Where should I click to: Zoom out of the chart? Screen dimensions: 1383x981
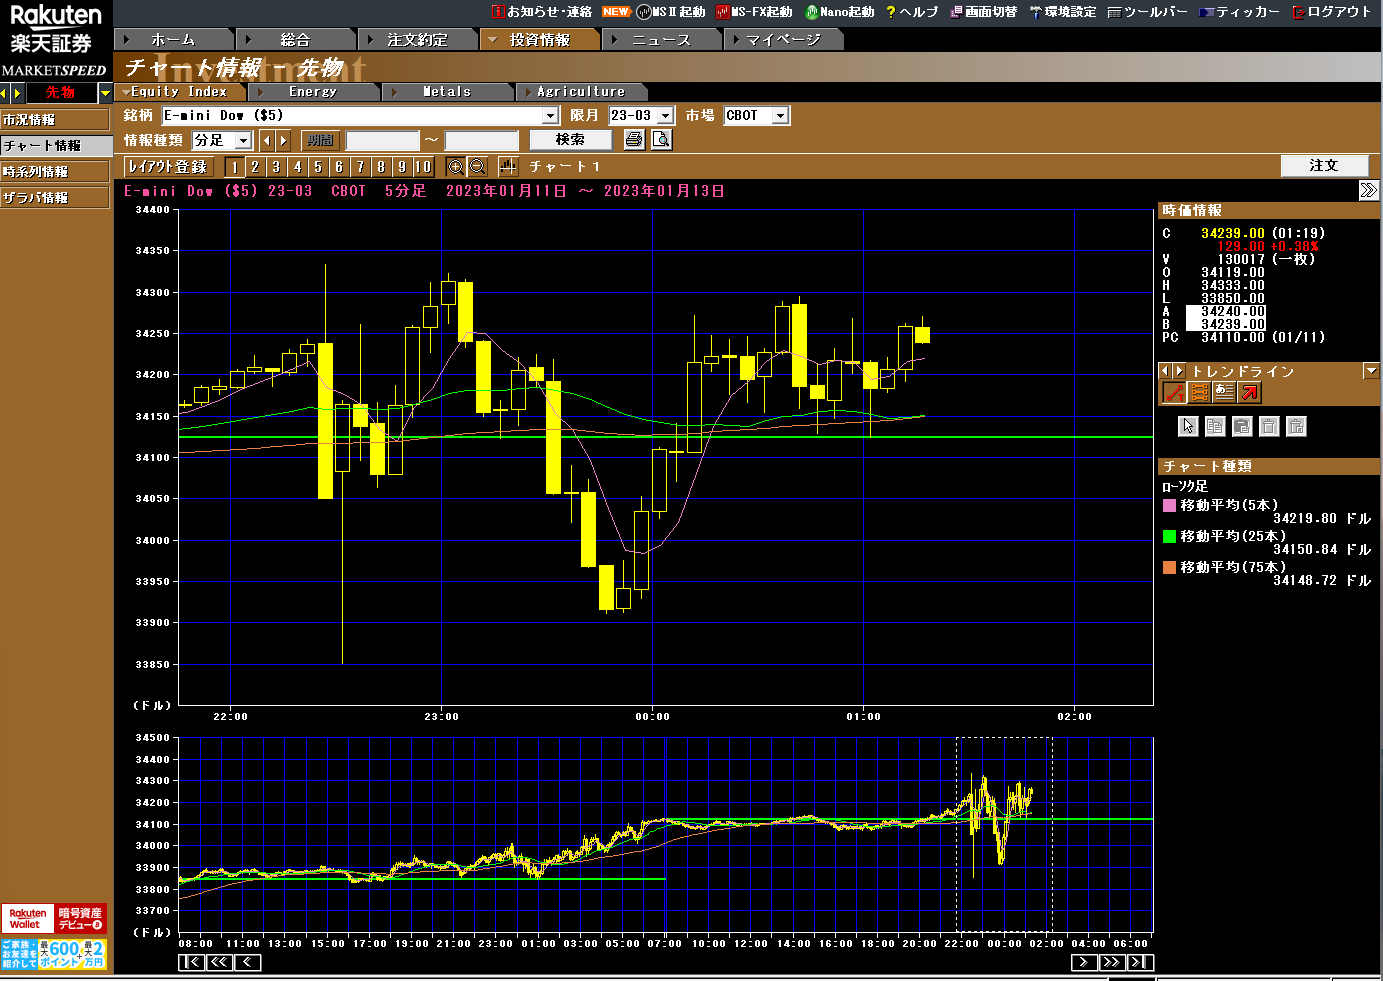pos(477,167)
